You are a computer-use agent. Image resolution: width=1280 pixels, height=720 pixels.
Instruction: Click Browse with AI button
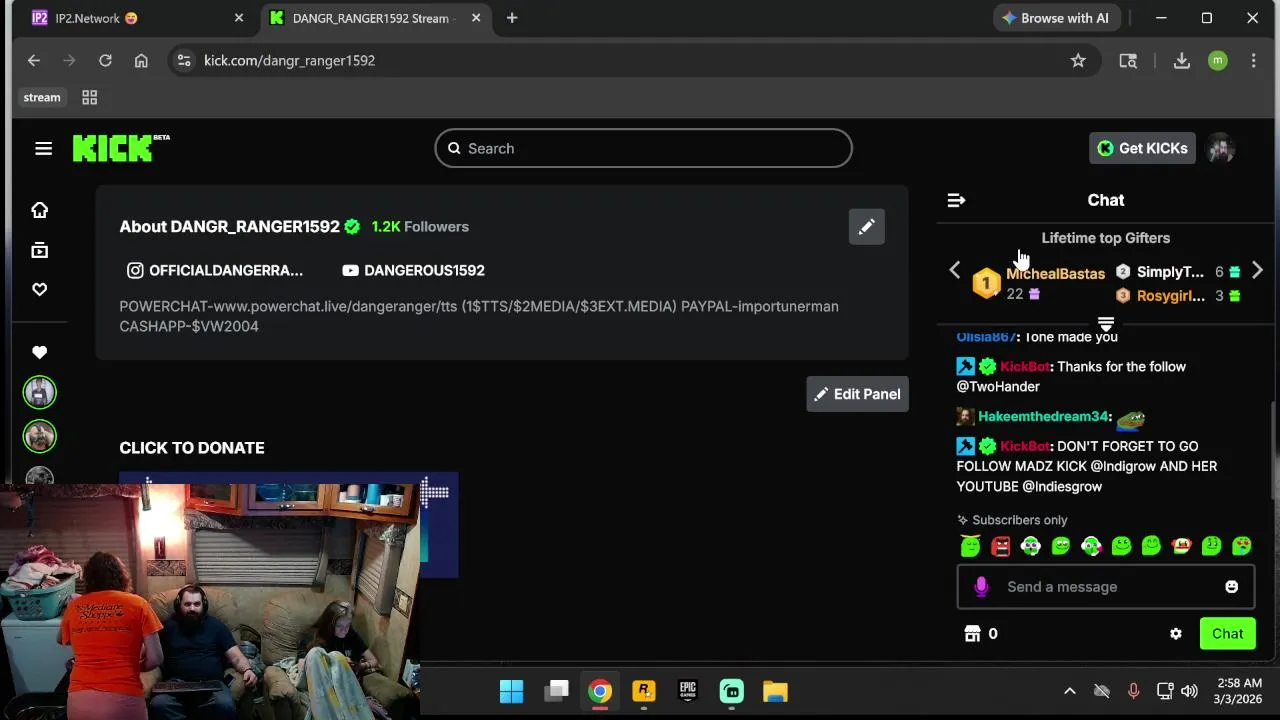point(1055,18)
